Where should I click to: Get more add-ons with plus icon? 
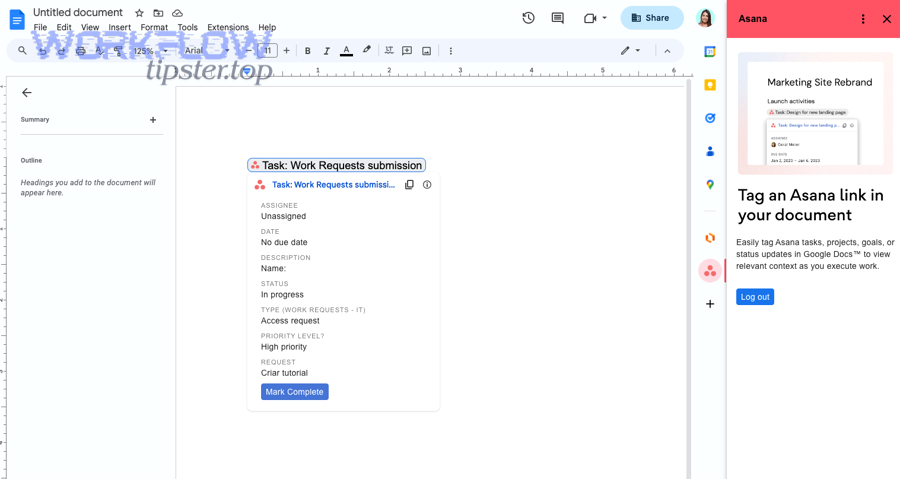pos(710,304)
